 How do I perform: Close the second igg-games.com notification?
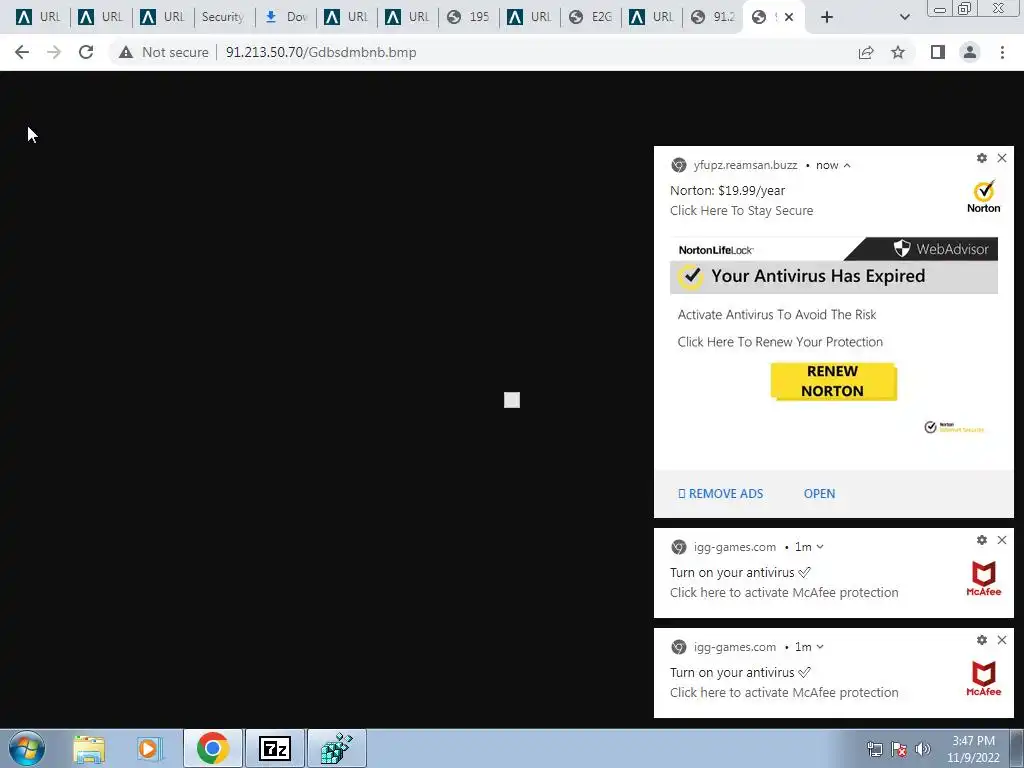[x=1002, y=640]
